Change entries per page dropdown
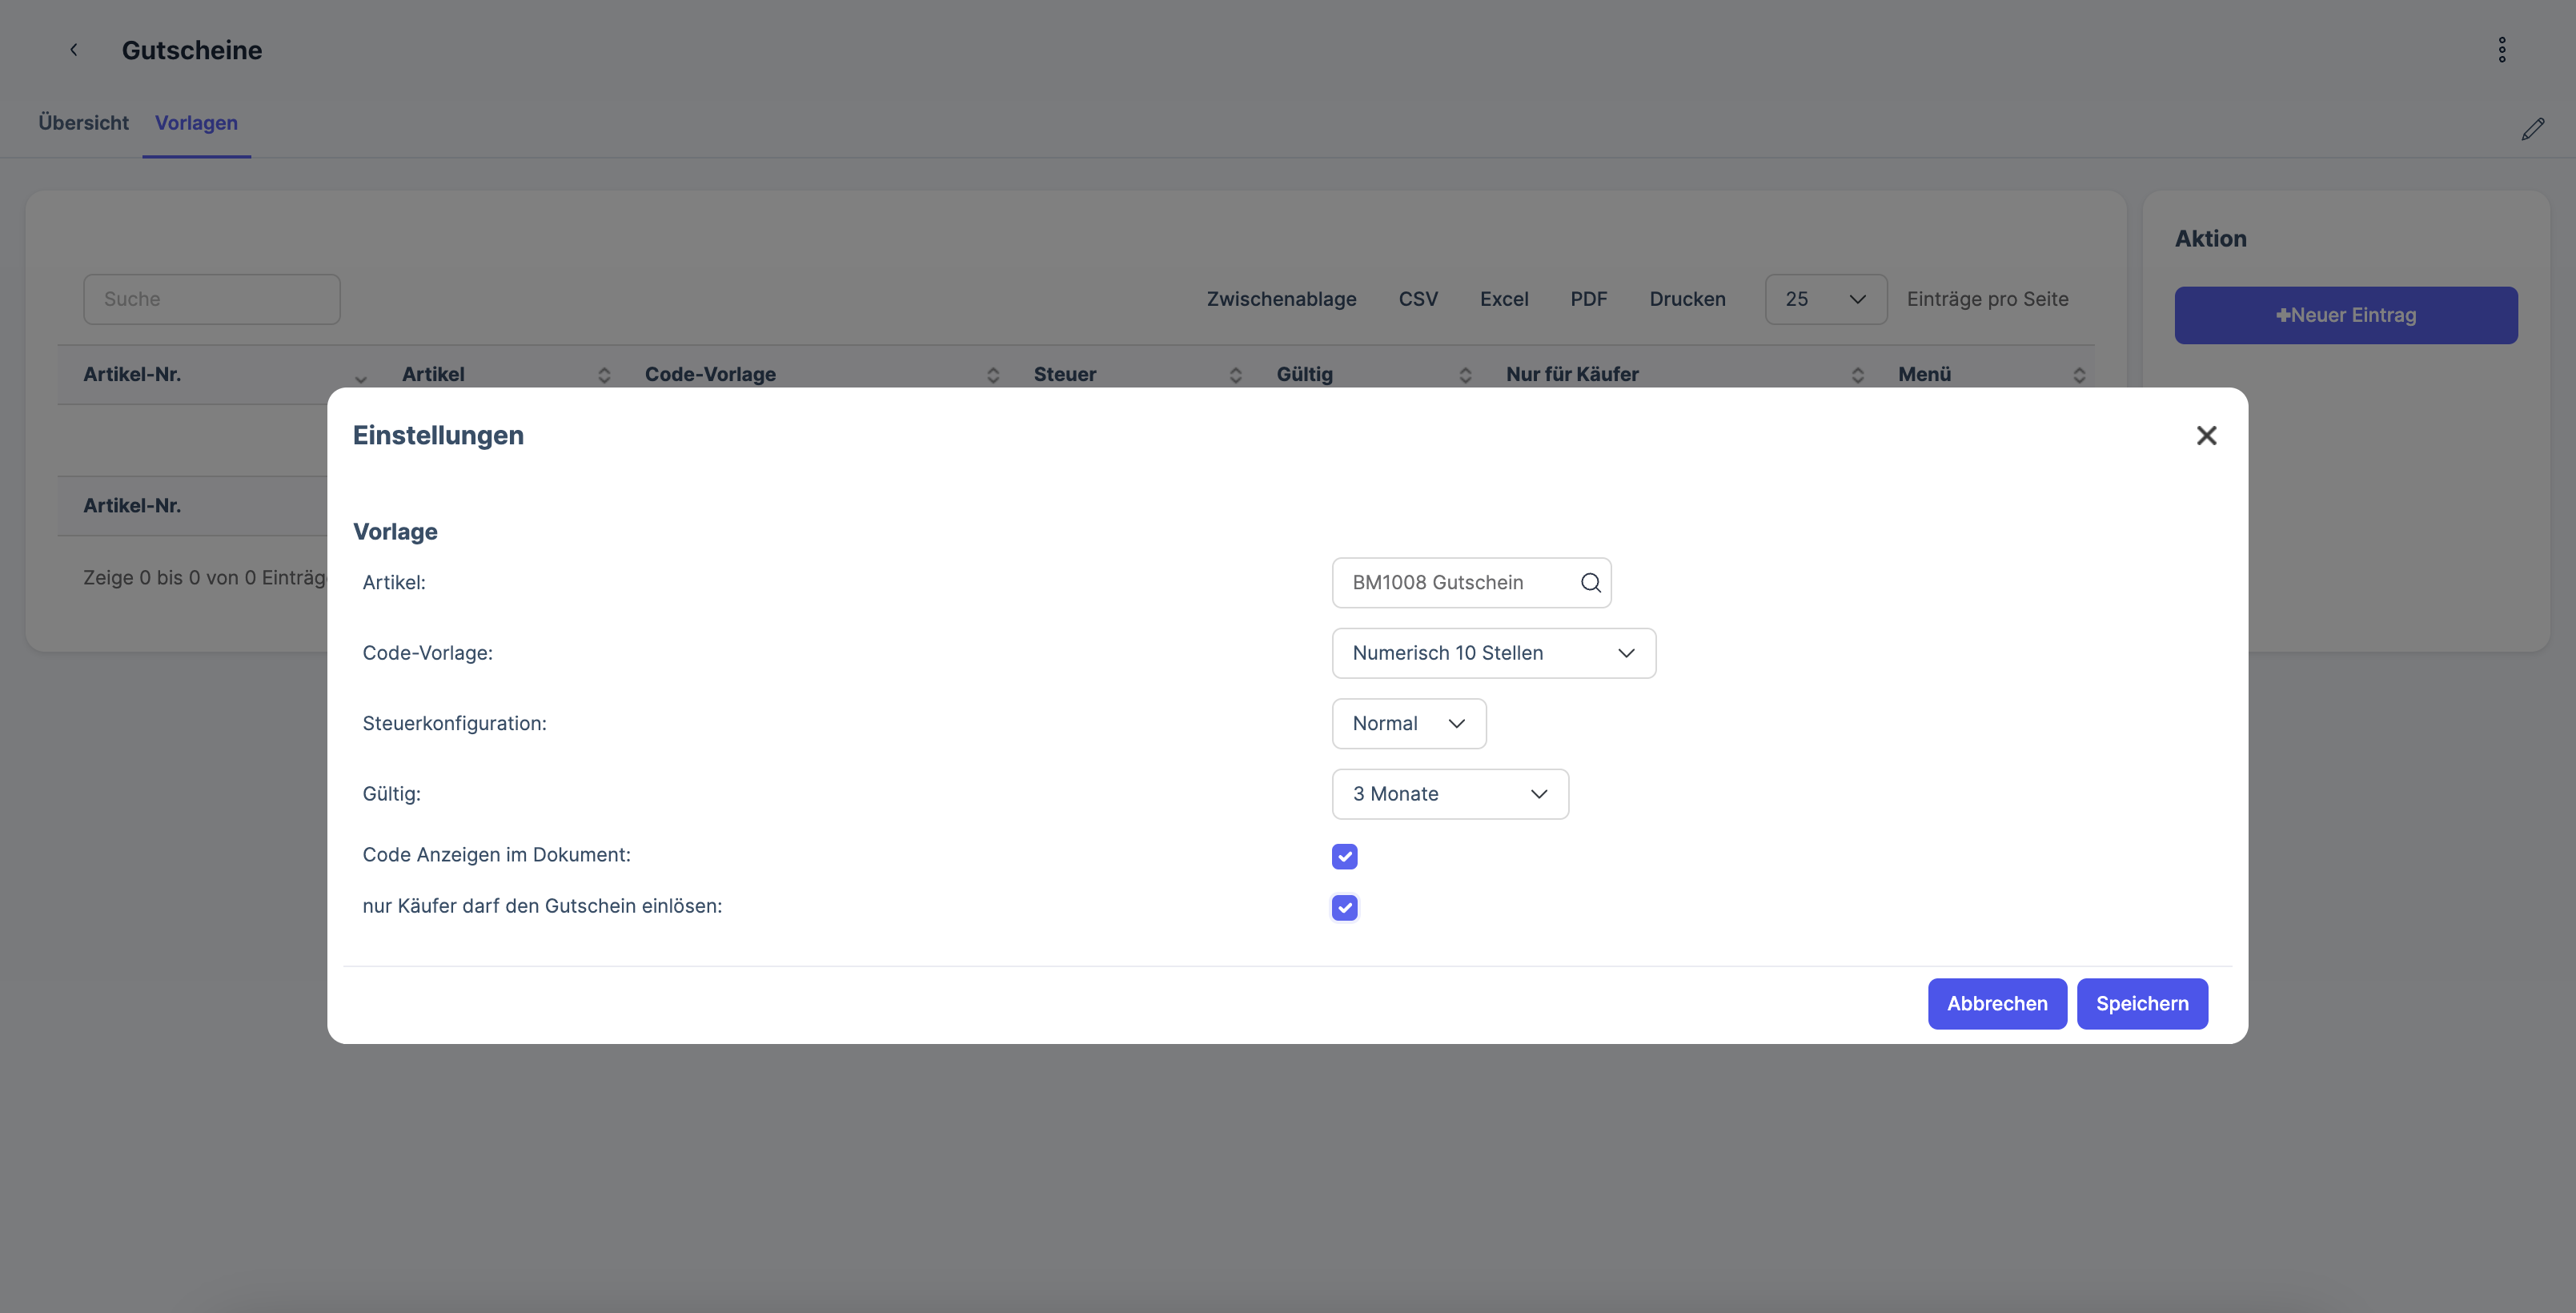Image resolution: width=2576 pixels, height=1313 pixels. point(1825,299)
